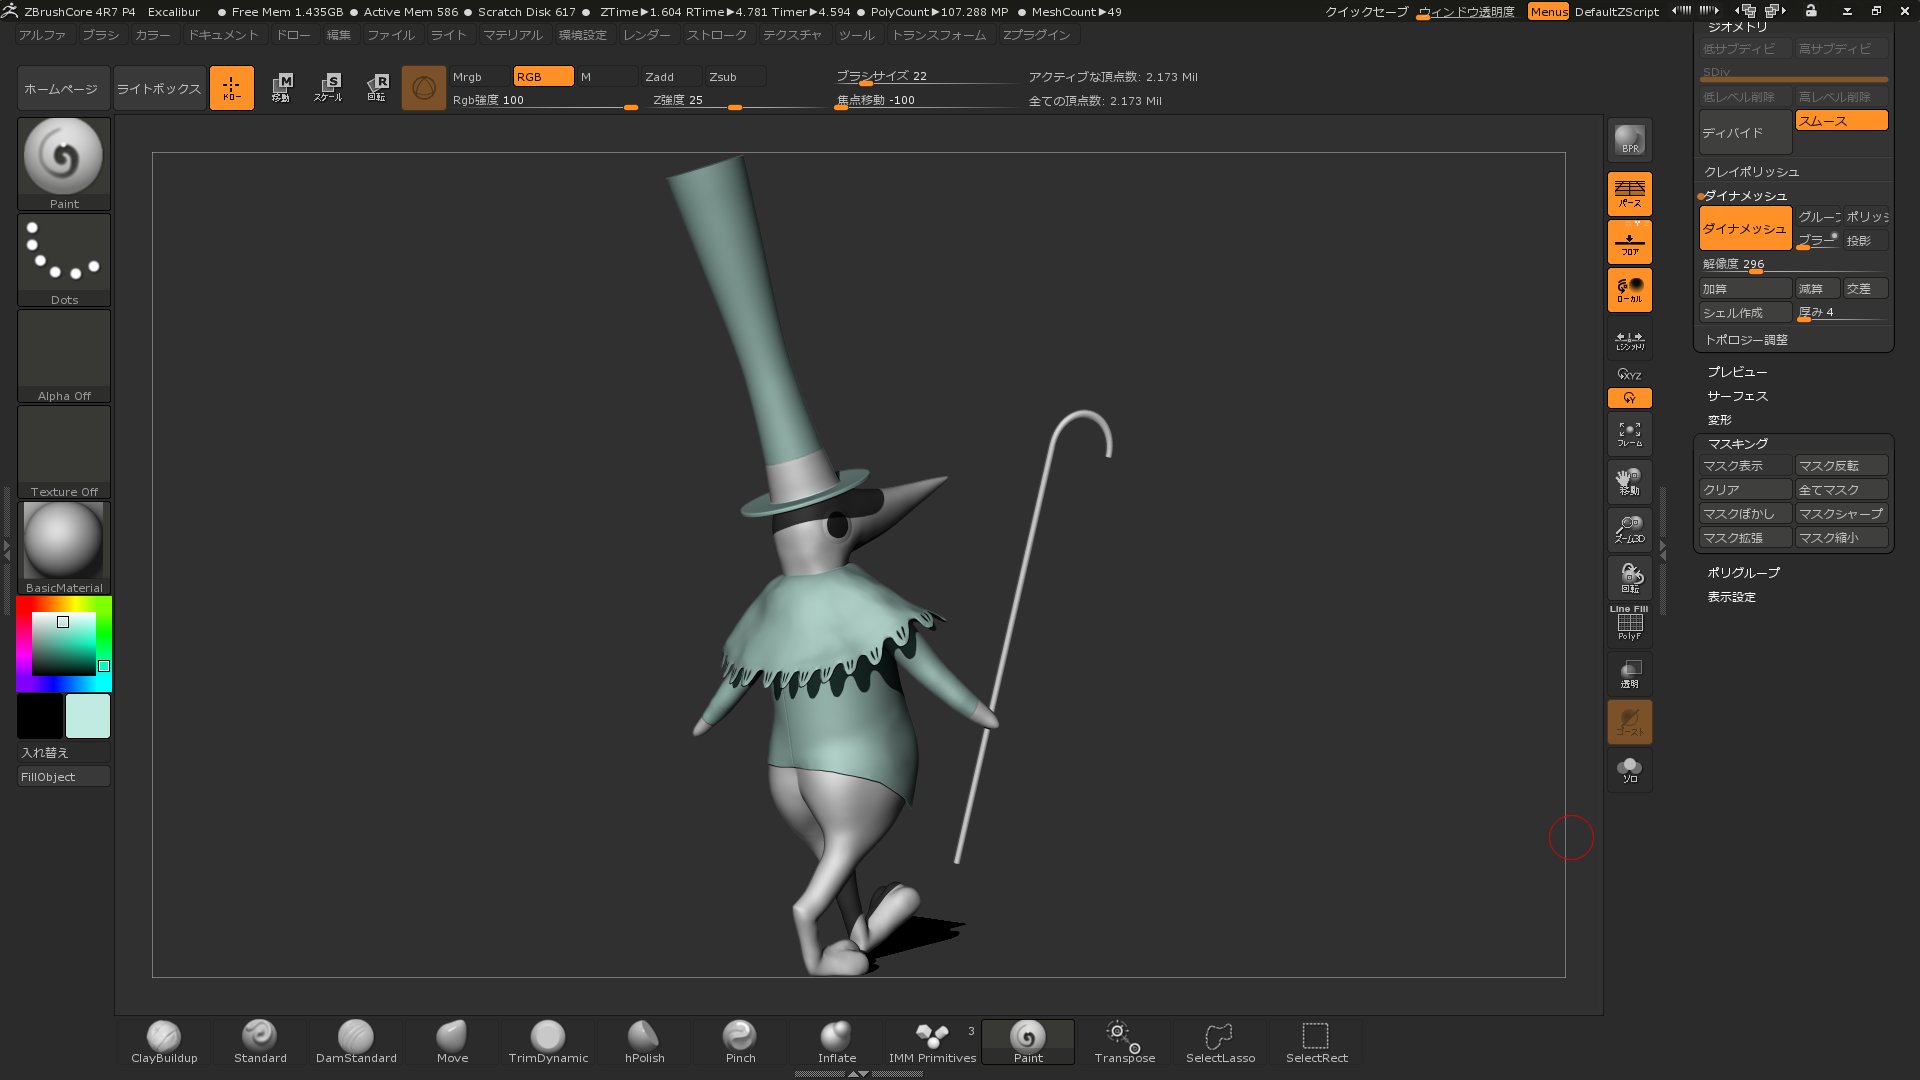Click the BPR render icon

pos(1629,140)
